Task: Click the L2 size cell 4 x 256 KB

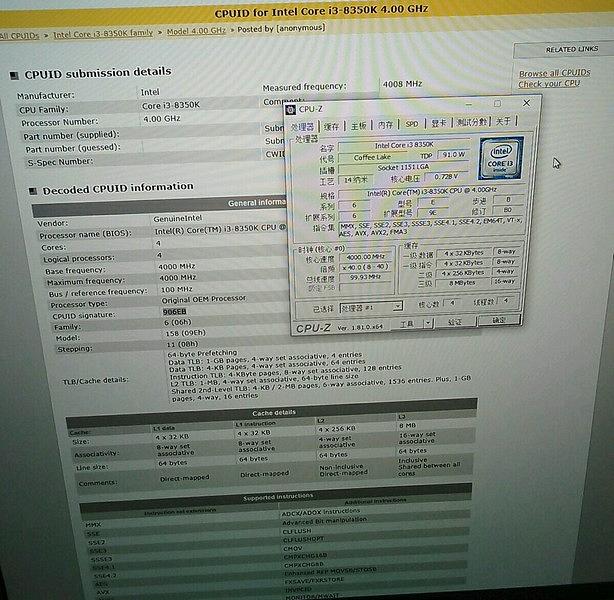Action: pos(337,429)
